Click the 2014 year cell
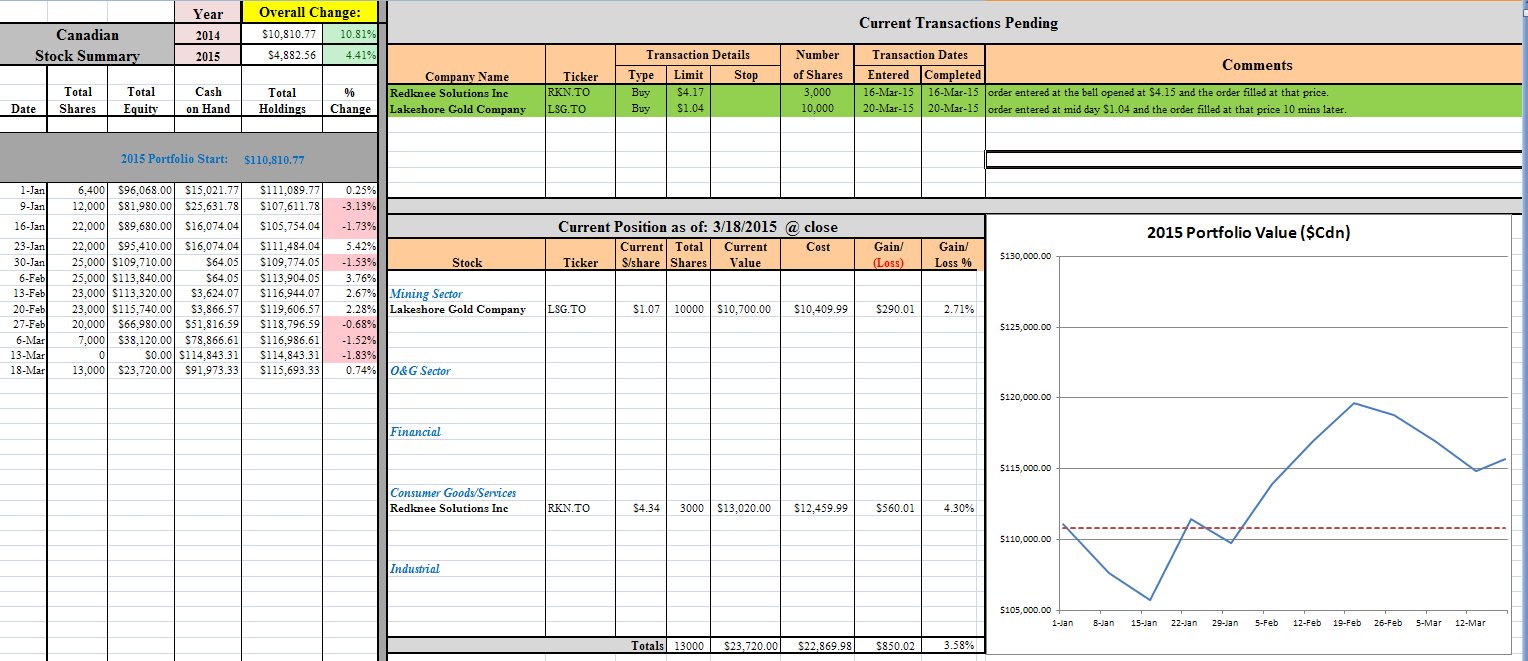The width and height of the screenshot is (1528, 661). coord(207,34)
